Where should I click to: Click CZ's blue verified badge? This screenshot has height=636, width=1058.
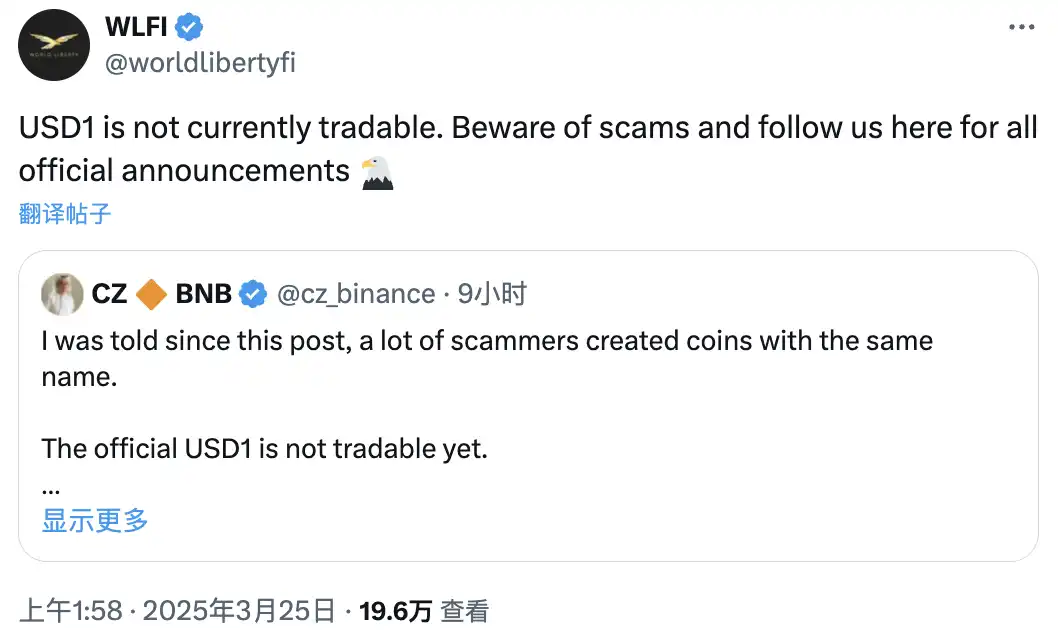(x=254, y=294)
